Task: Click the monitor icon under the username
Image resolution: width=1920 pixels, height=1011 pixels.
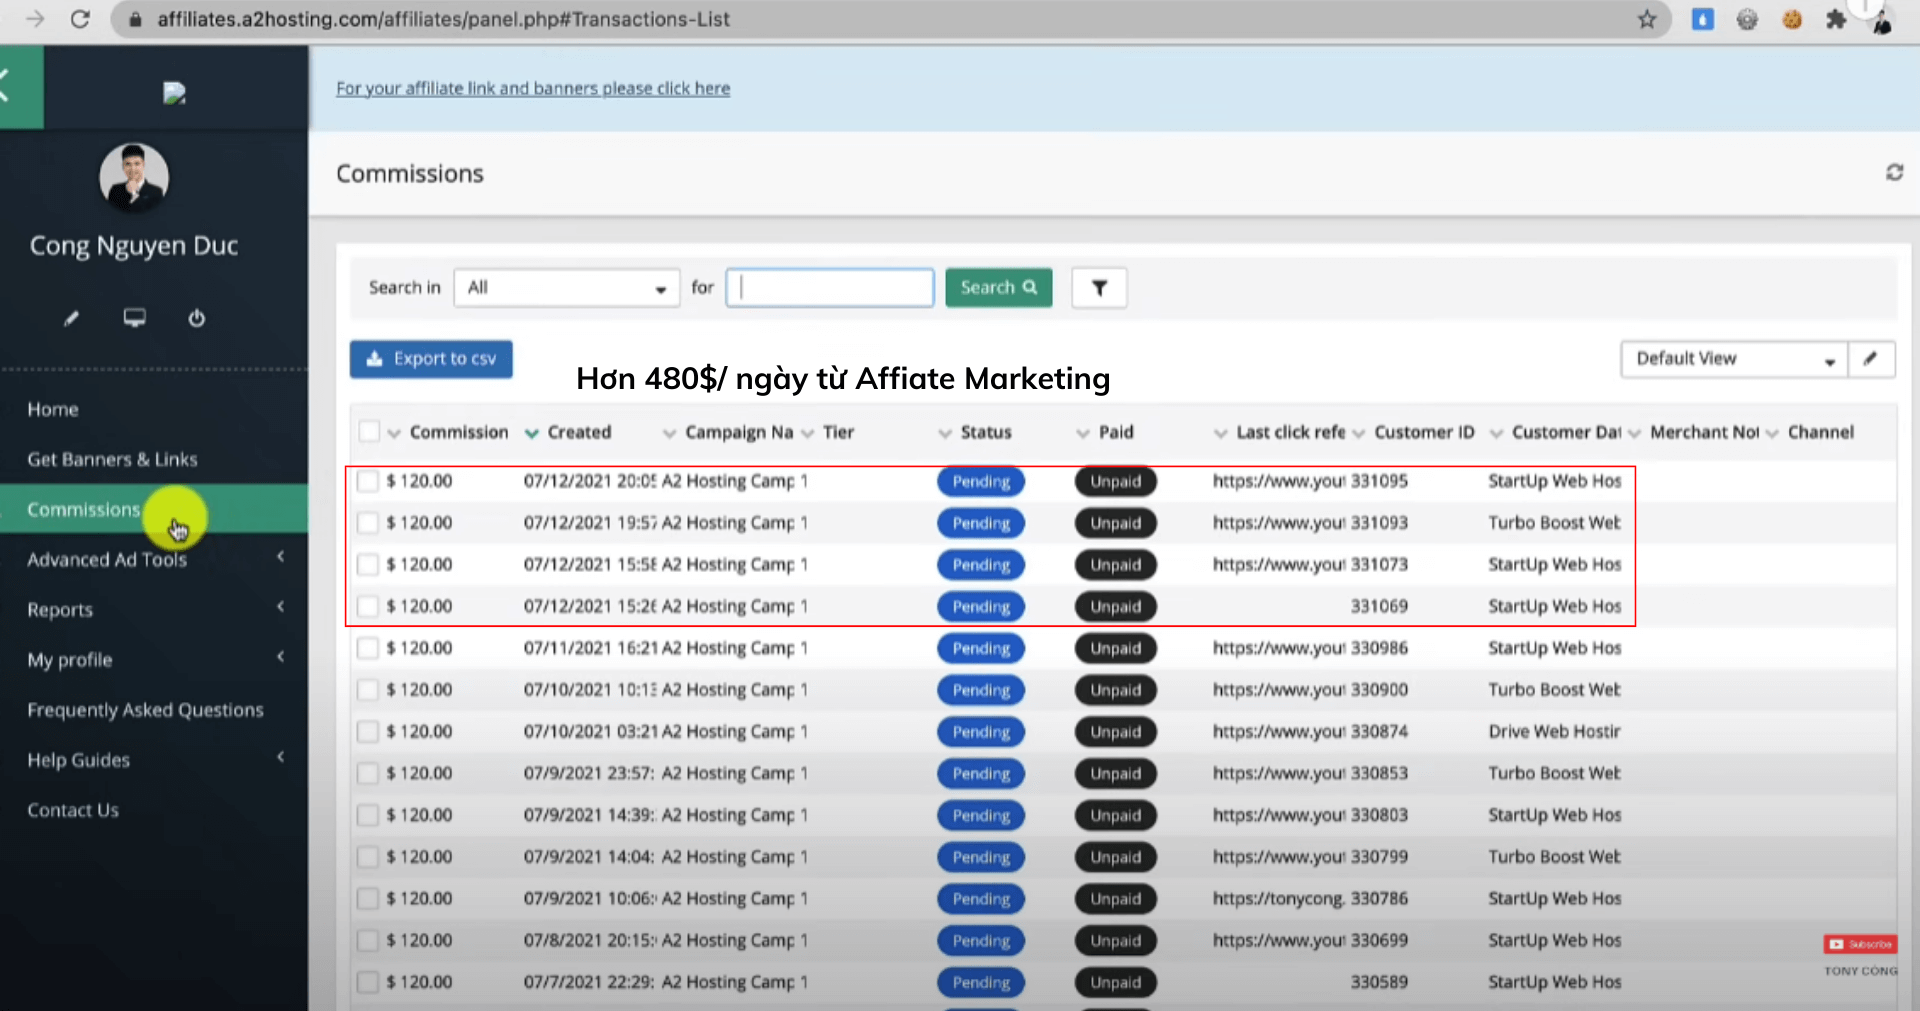Action: [134, 318]
